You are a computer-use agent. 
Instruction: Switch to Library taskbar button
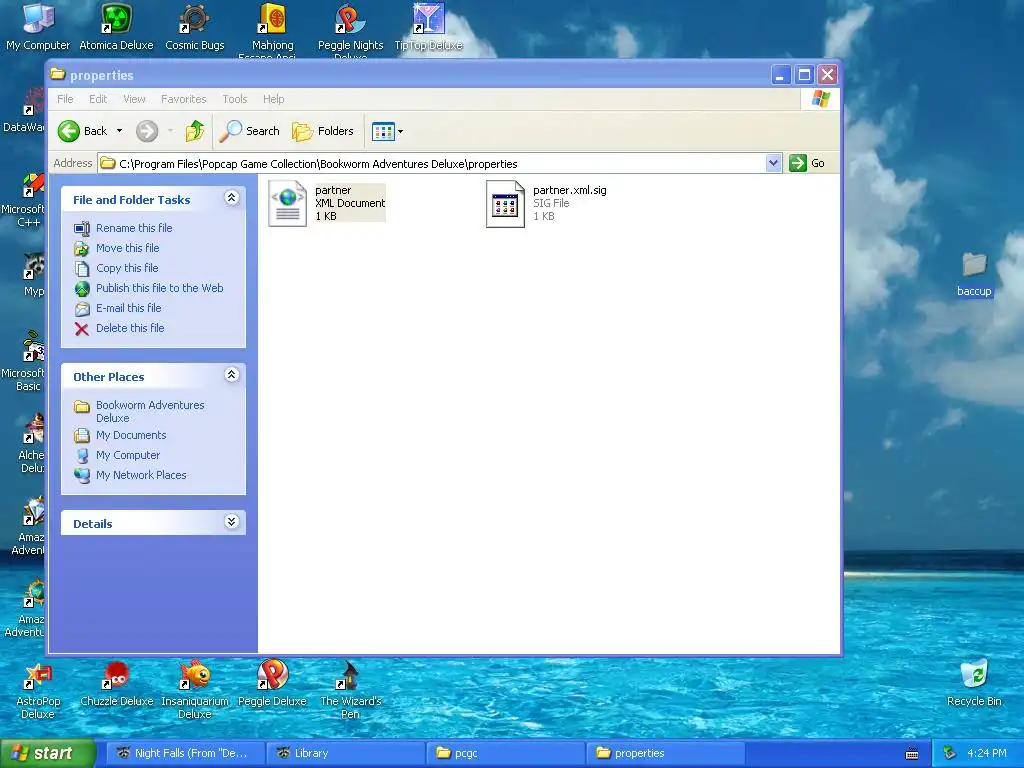345,753
